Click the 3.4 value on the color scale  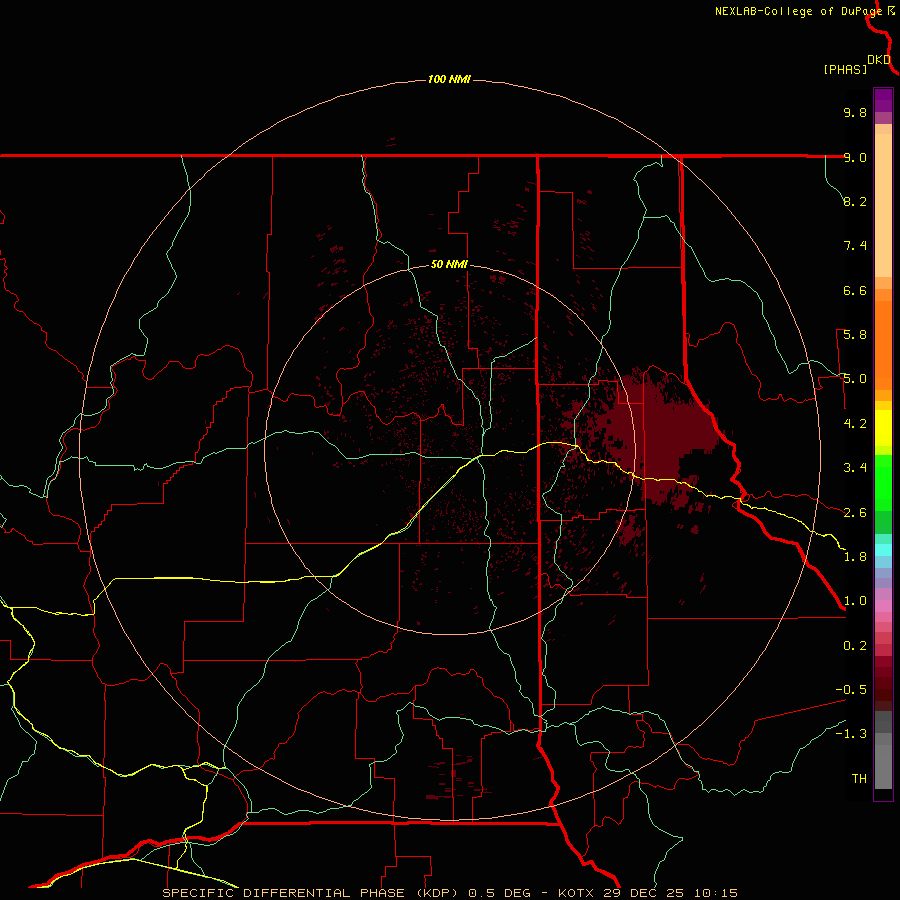coord(855,468)
